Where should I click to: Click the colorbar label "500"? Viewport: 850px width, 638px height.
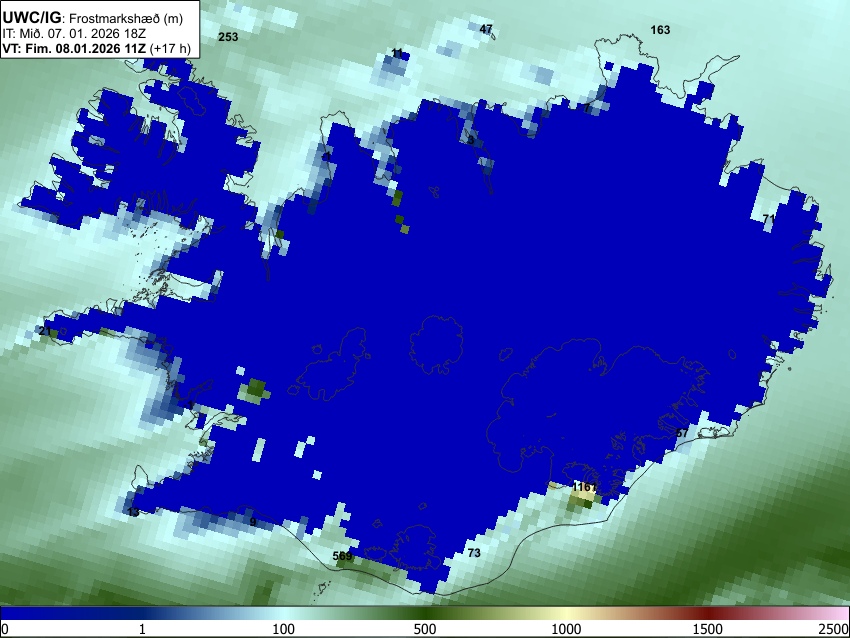(425, 629)
